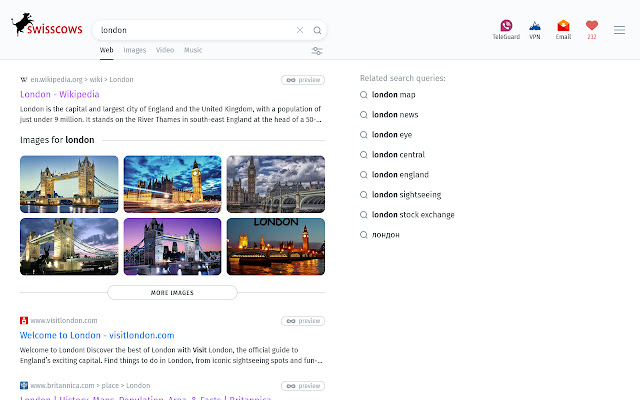
Task: Click preview button for Wikipedia result
Action: 303,80
